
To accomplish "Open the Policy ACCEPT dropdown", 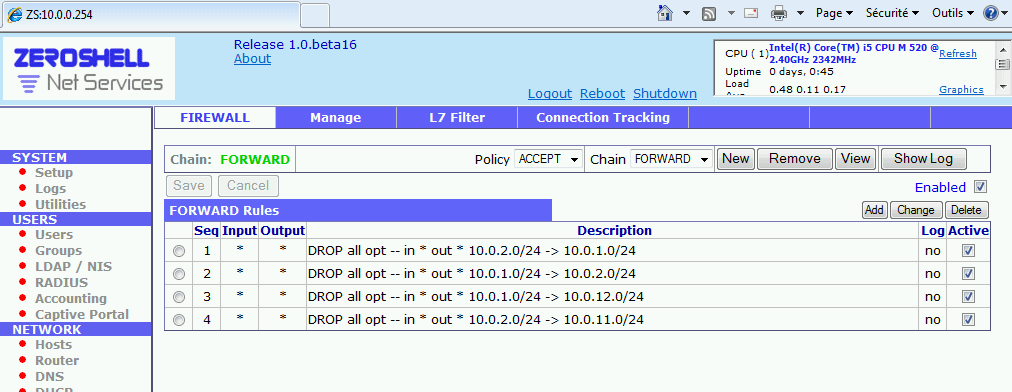I will click(x=548, y=159).
